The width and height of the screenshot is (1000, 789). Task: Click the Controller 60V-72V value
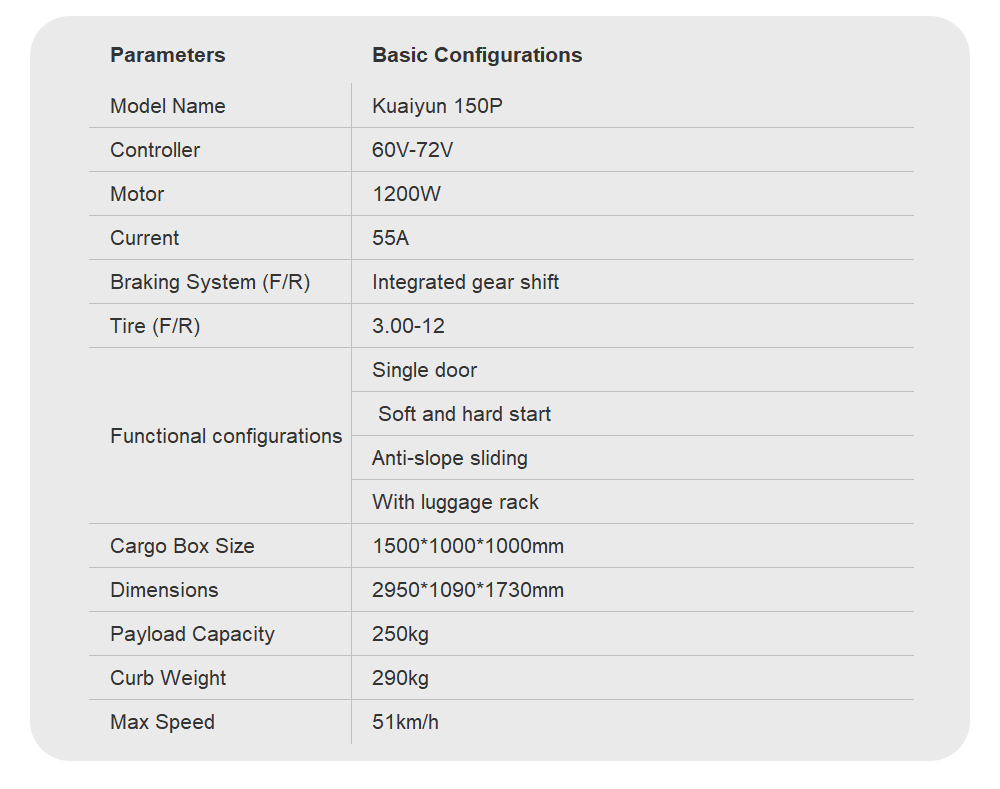413,150
